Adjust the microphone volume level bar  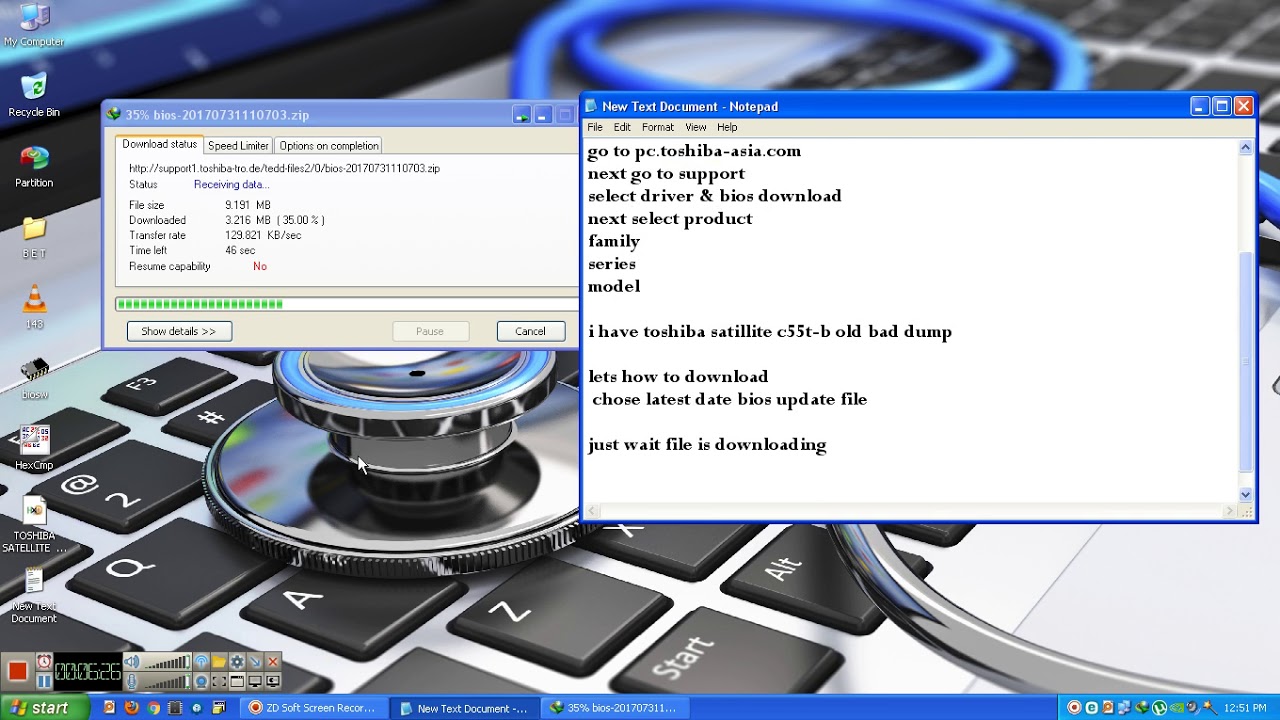167,681
